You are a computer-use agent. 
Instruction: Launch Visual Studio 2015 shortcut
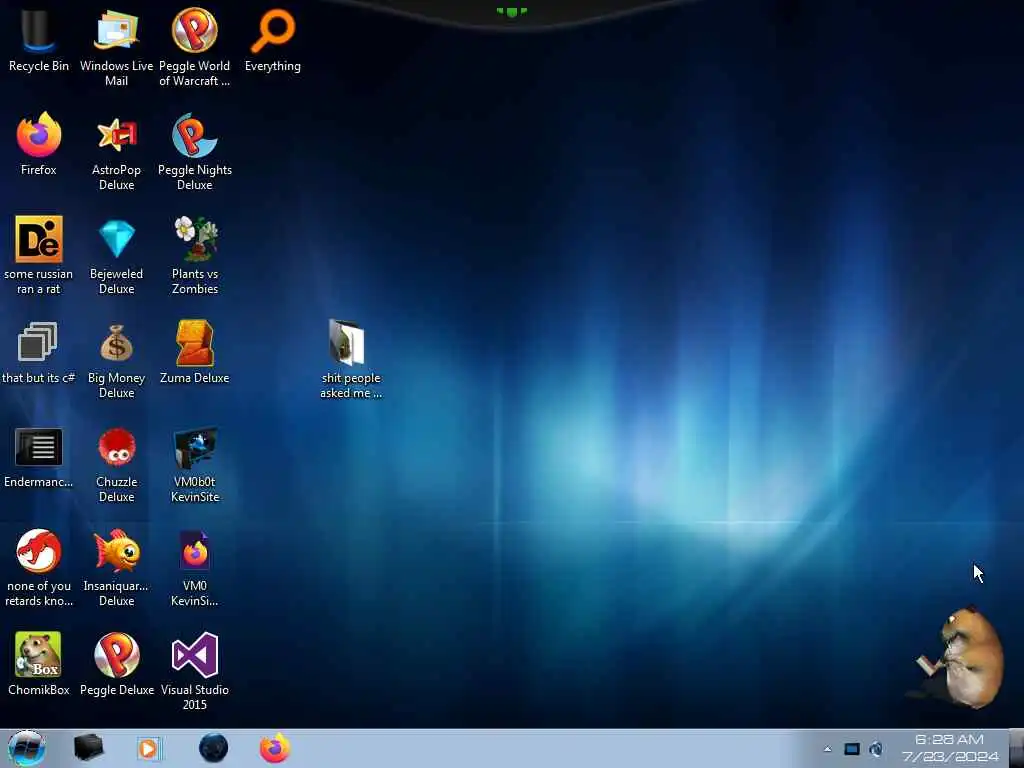(195, 671)
